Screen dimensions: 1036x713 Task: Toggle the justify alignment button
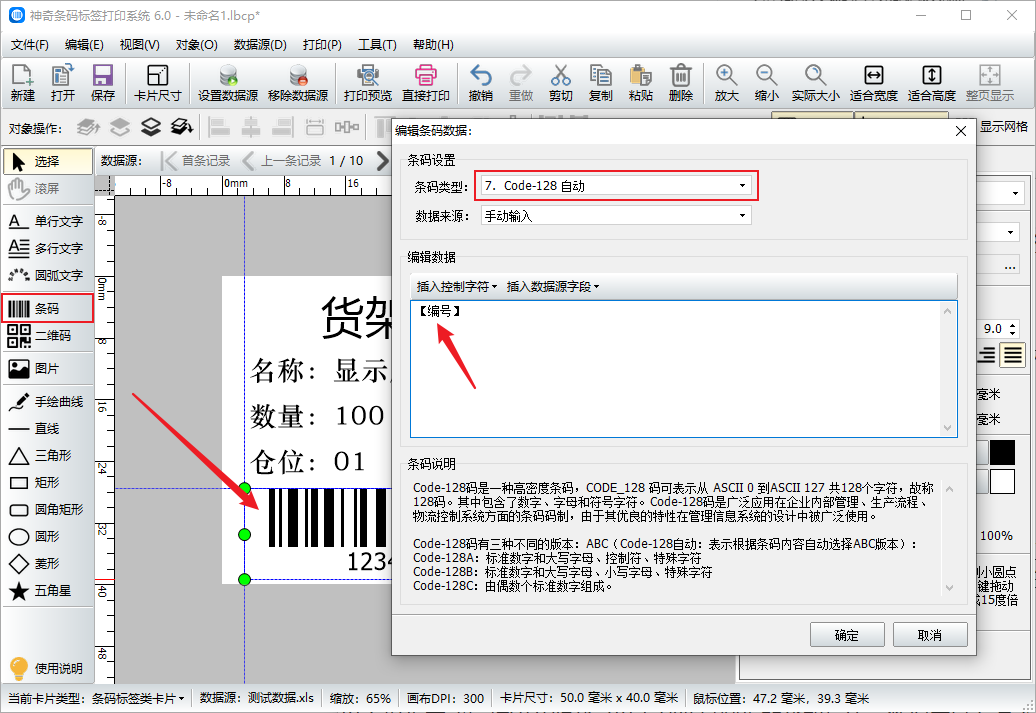(x=1013, y=354)
